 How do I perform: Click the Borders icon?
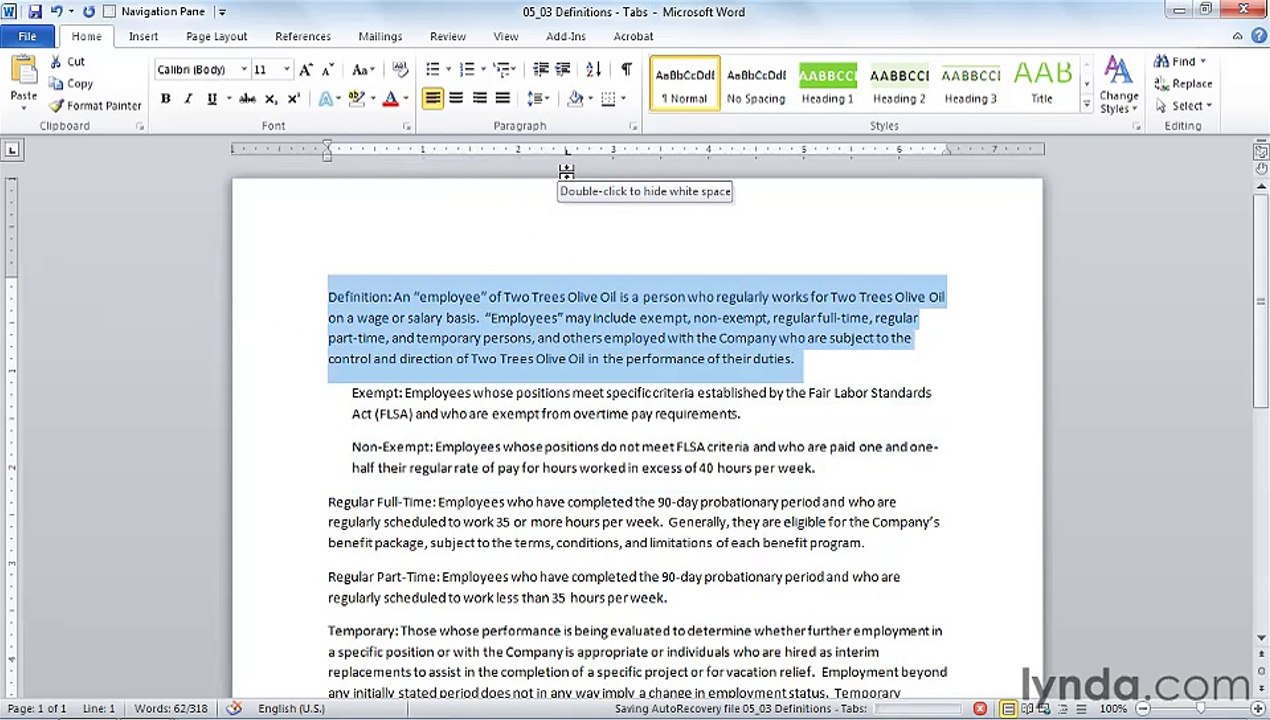click(606, 98)
